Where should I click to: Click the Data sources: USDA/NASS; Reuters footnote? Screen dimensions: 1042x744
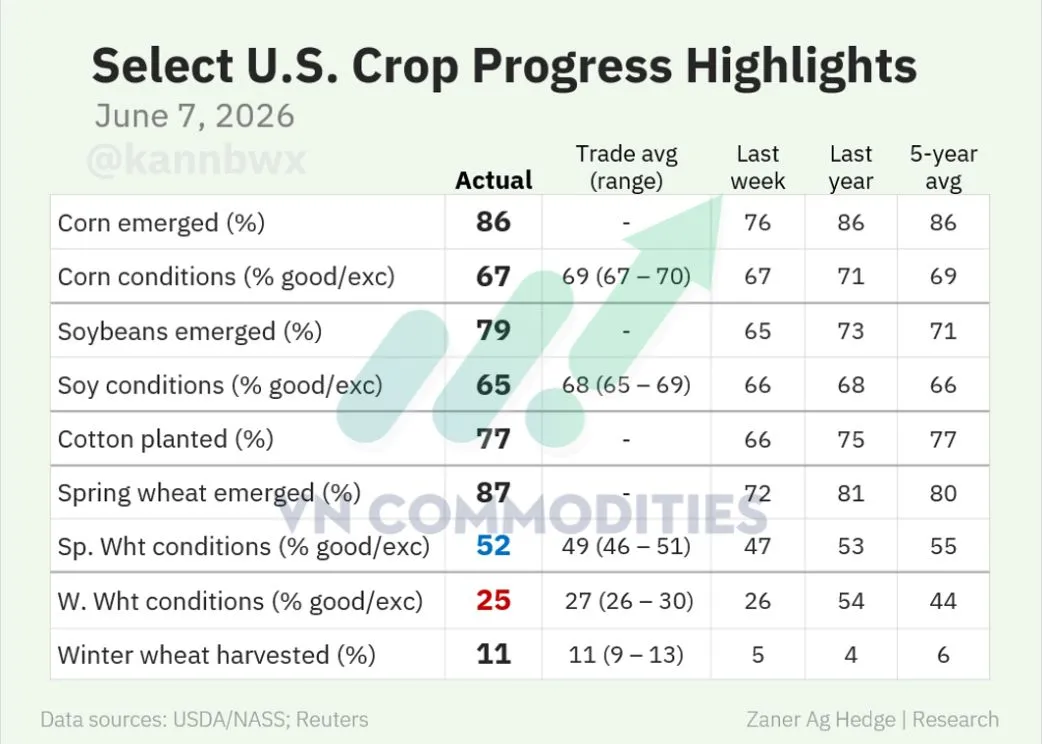[204, 720]
